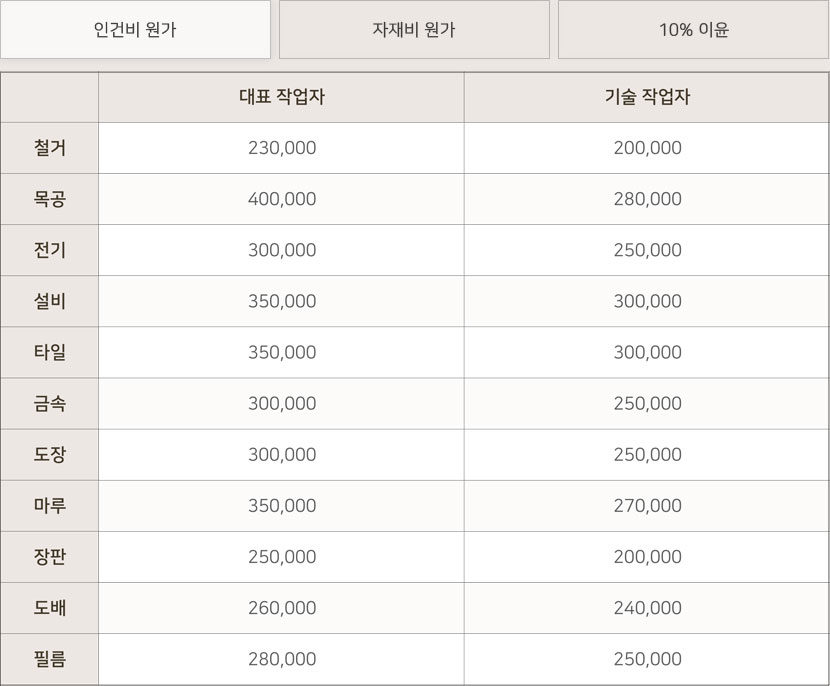Viewport: 830px width, 686px height.
Task: Select the 장판 row label
Action: (50, 557)
